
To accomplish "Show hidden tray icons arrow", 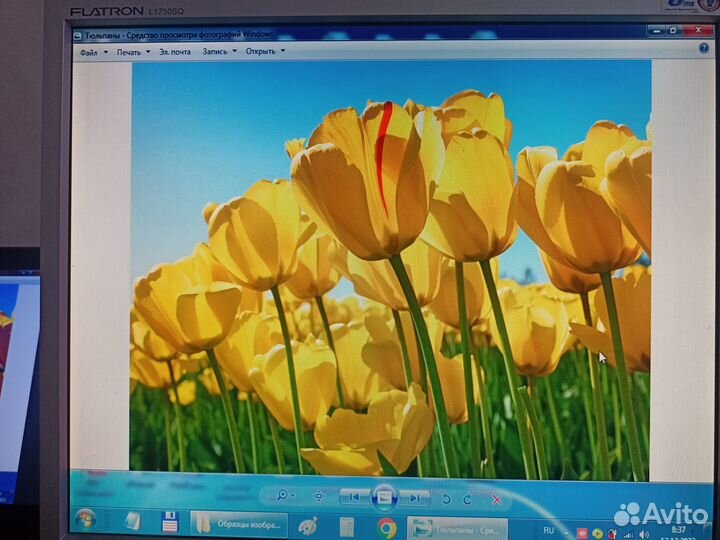I will pos(567,533).
